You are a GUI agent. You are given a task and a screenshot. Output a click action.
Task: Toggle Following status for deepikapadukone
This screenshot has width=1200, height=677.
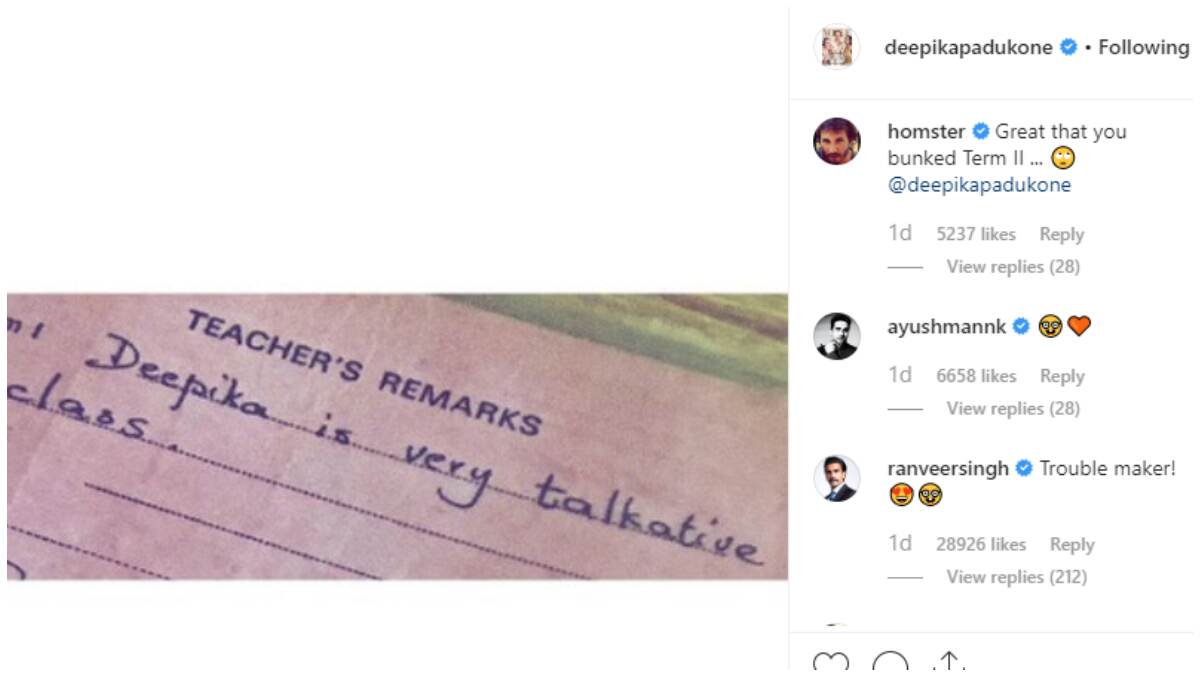(x=1144, y=47)
